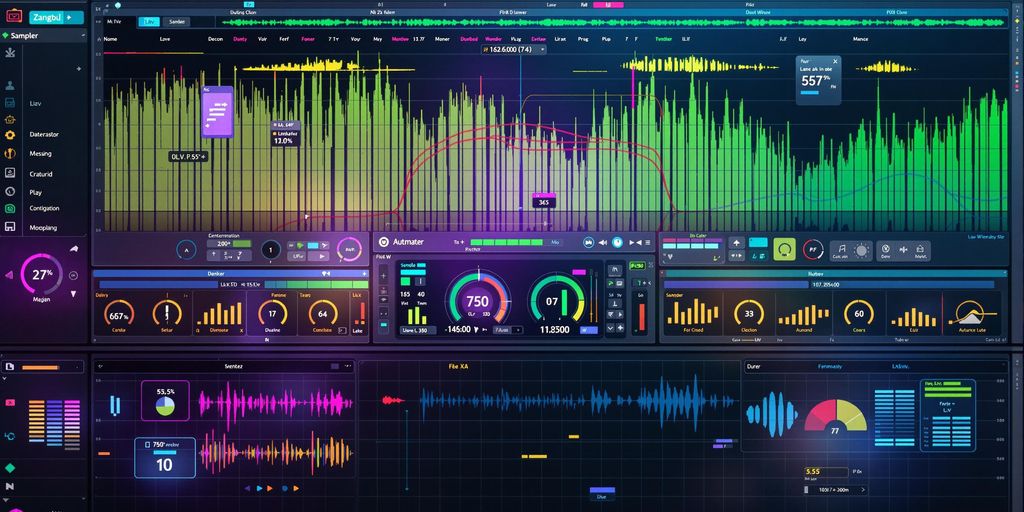Select the Mooplang sidebar label
The height and width of the screenshot is (512, 1024).
click(x=43, y=228)
